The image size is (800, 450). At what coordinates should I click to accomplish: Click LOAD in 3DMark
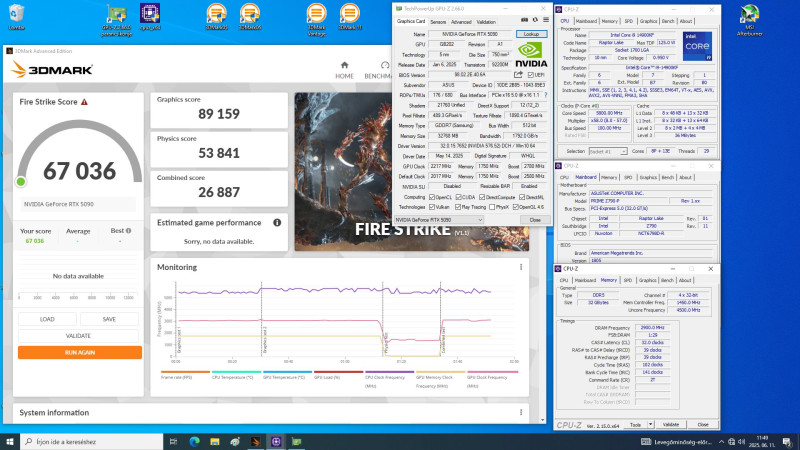click(x=47, y=319)
